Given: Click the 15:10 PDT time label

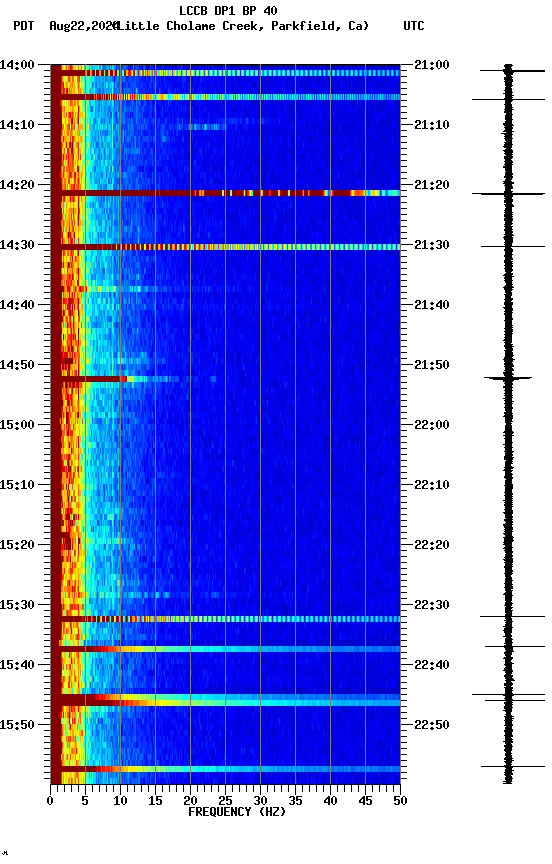Looking at the screenshot, I should pyautogui.click(x=17, y=485).
